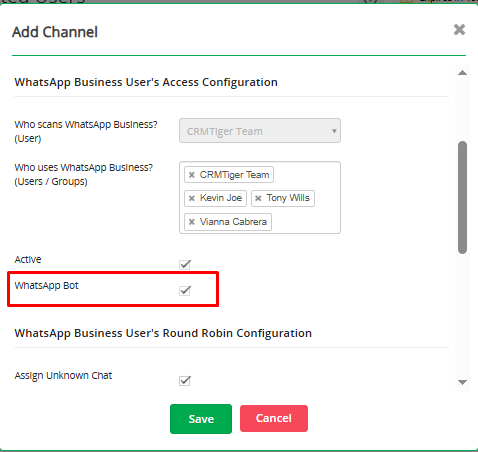The image size is (478, 452).
Task: Click the Tony Wills tag label
Action: click(288, 198)
